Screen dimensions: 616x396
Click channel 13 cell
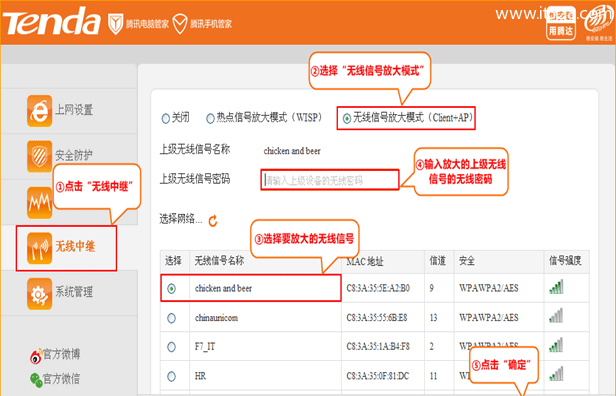[x=433, y=317]
